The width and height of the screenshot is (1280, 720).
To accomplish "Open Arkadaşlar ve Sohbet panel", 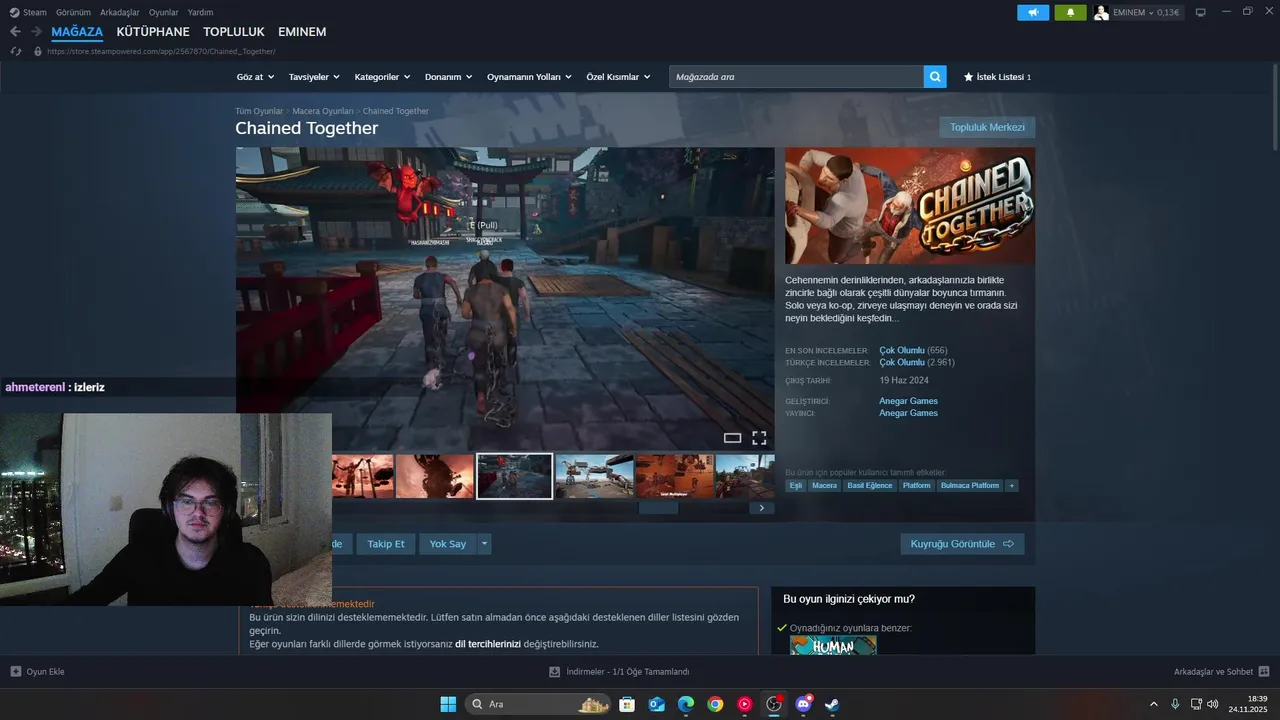I will (x=1221, y=672).
